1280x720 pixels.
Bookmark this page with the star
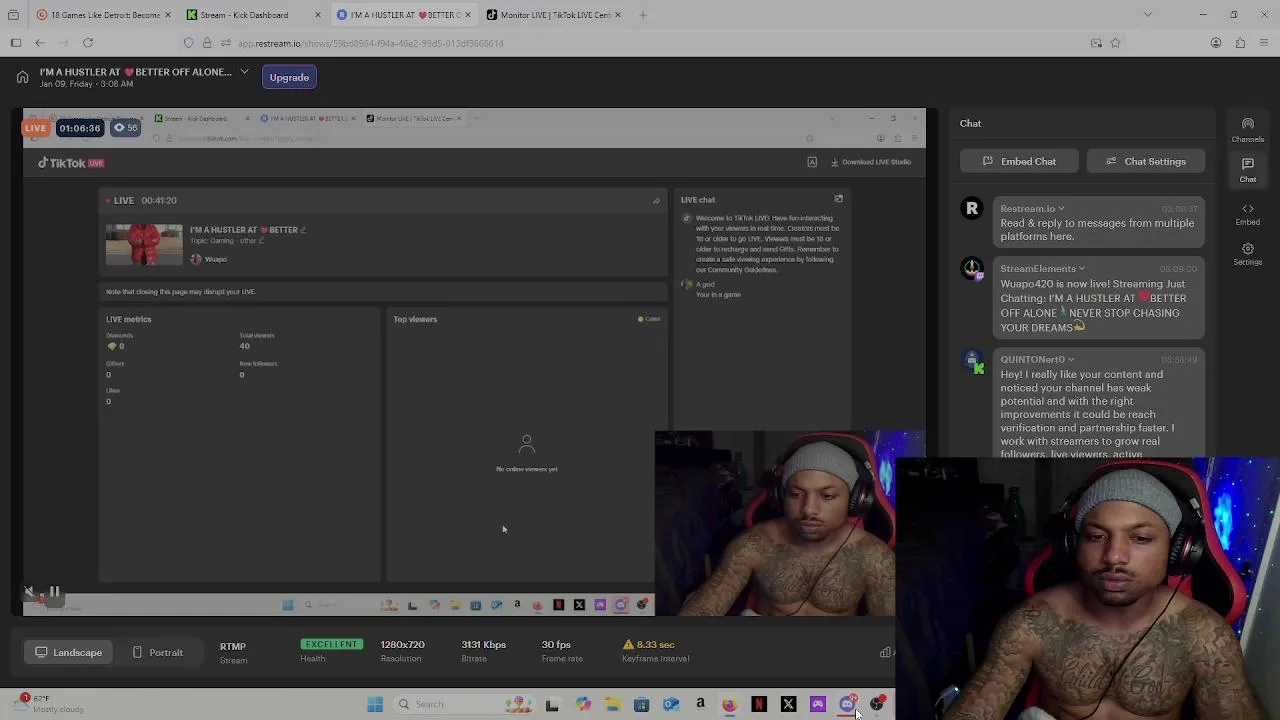click(x=1115, y=43)
